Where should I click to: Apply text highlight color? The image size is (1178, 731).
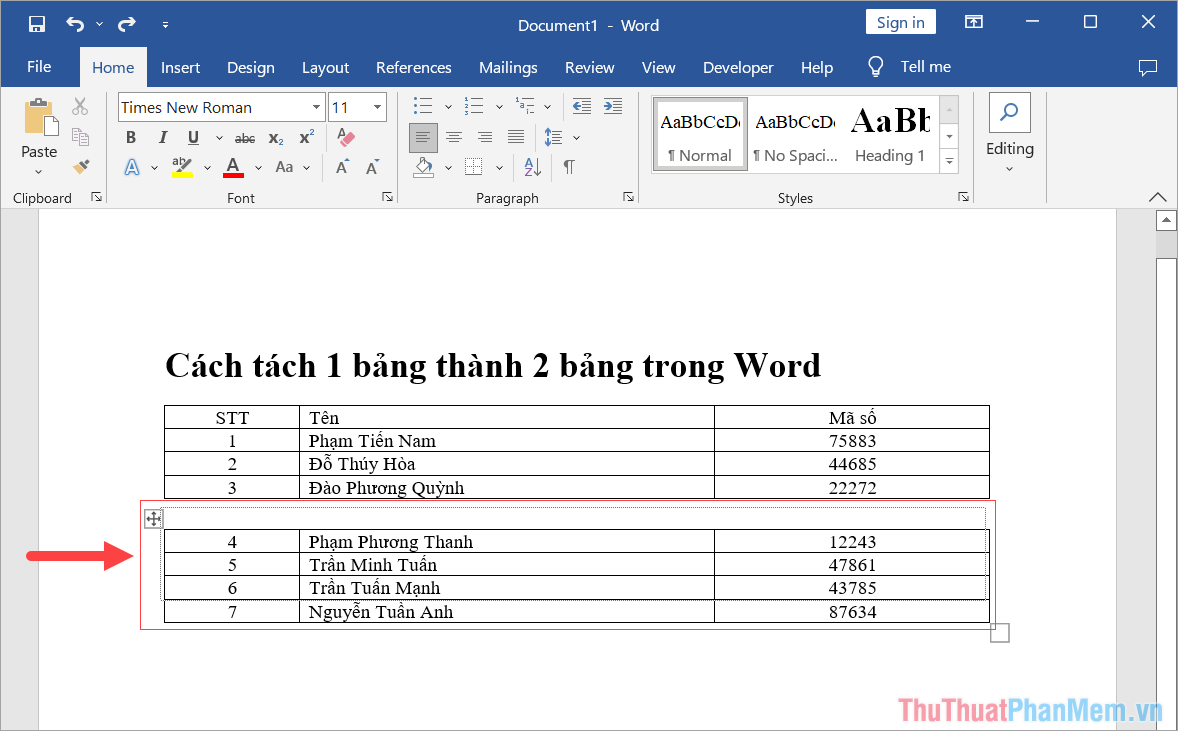point(182,167)
